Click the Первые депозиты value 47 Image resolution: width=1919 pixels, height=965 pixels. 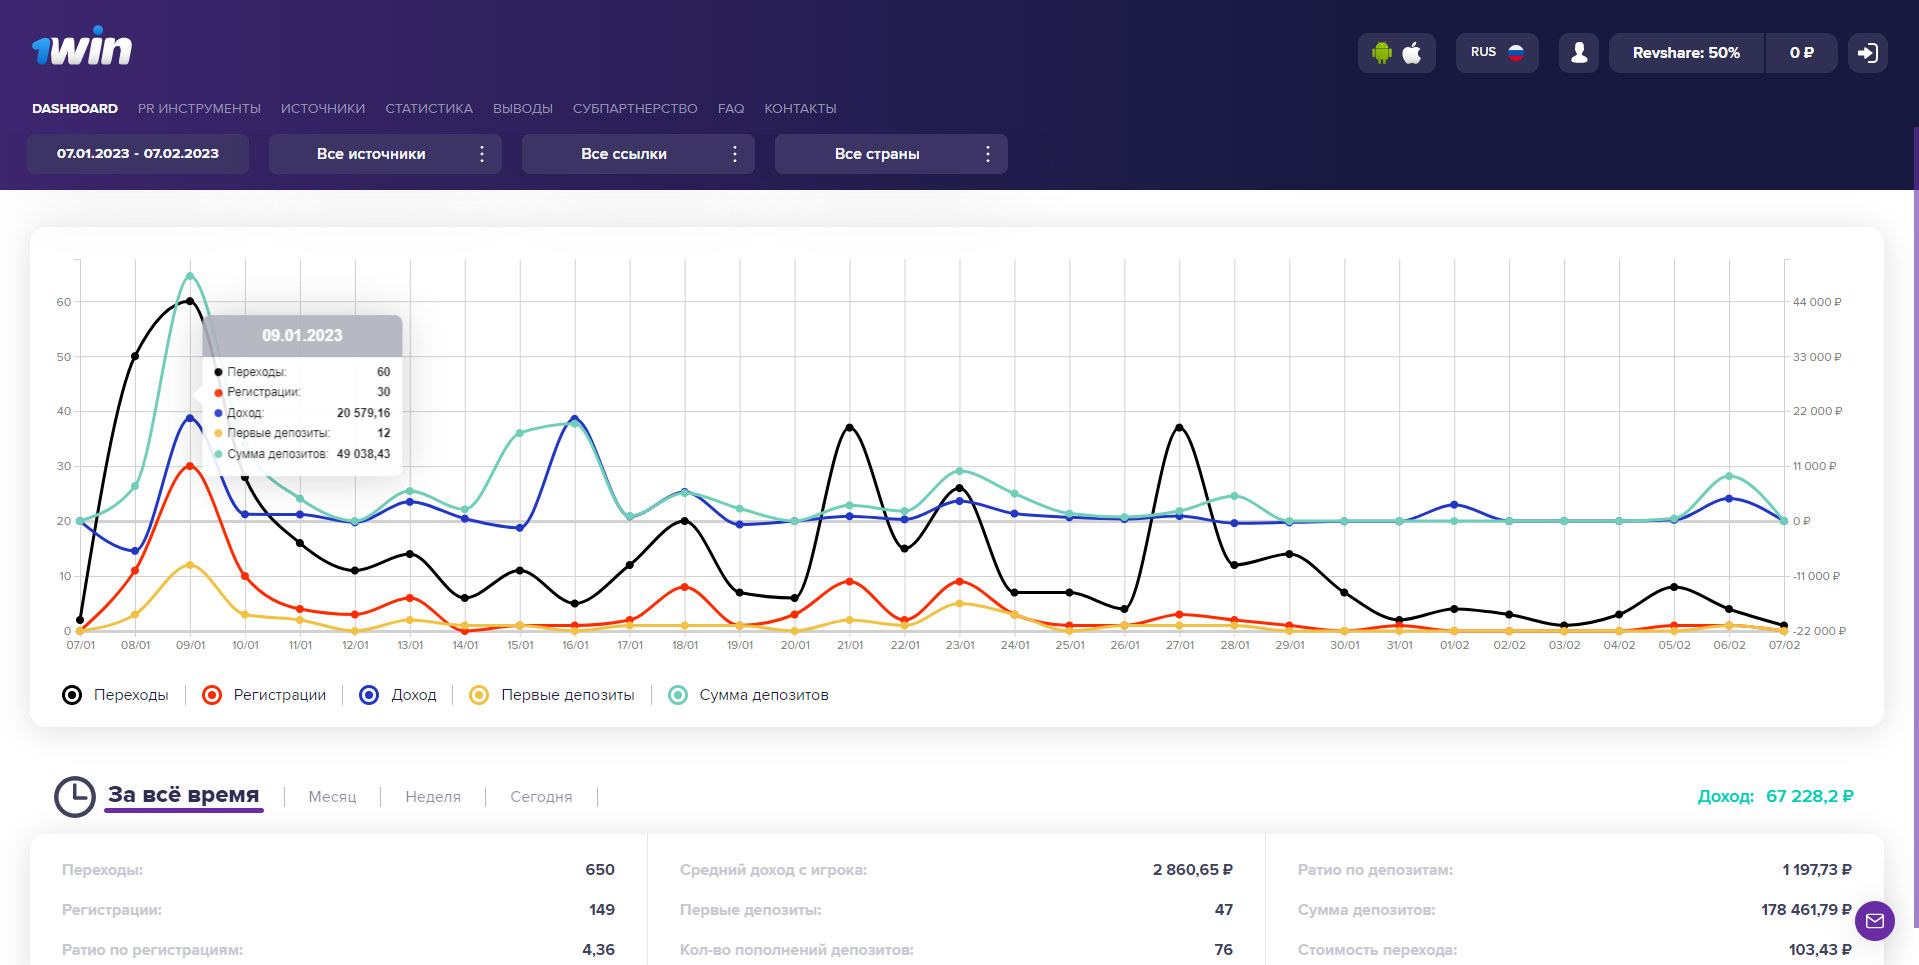click(x=1224, y=910)
